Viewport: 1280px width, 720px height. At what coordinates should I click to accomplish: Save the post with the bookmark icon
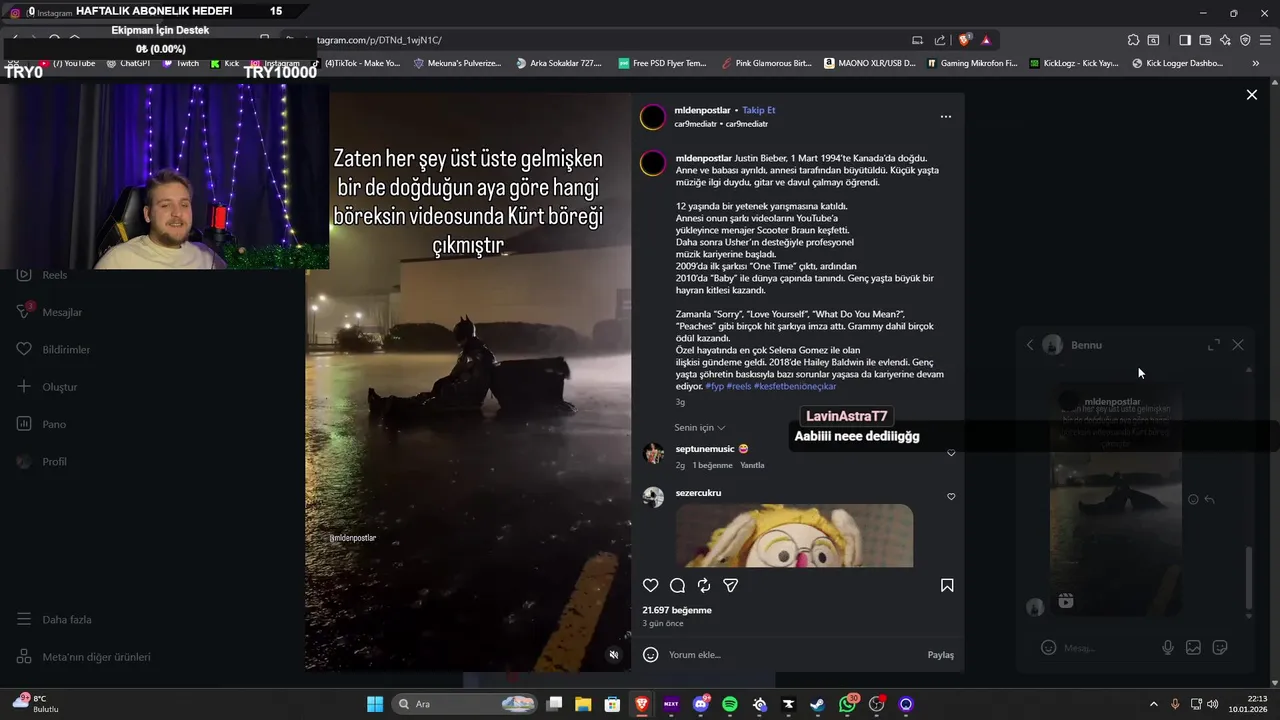[947, 585]
